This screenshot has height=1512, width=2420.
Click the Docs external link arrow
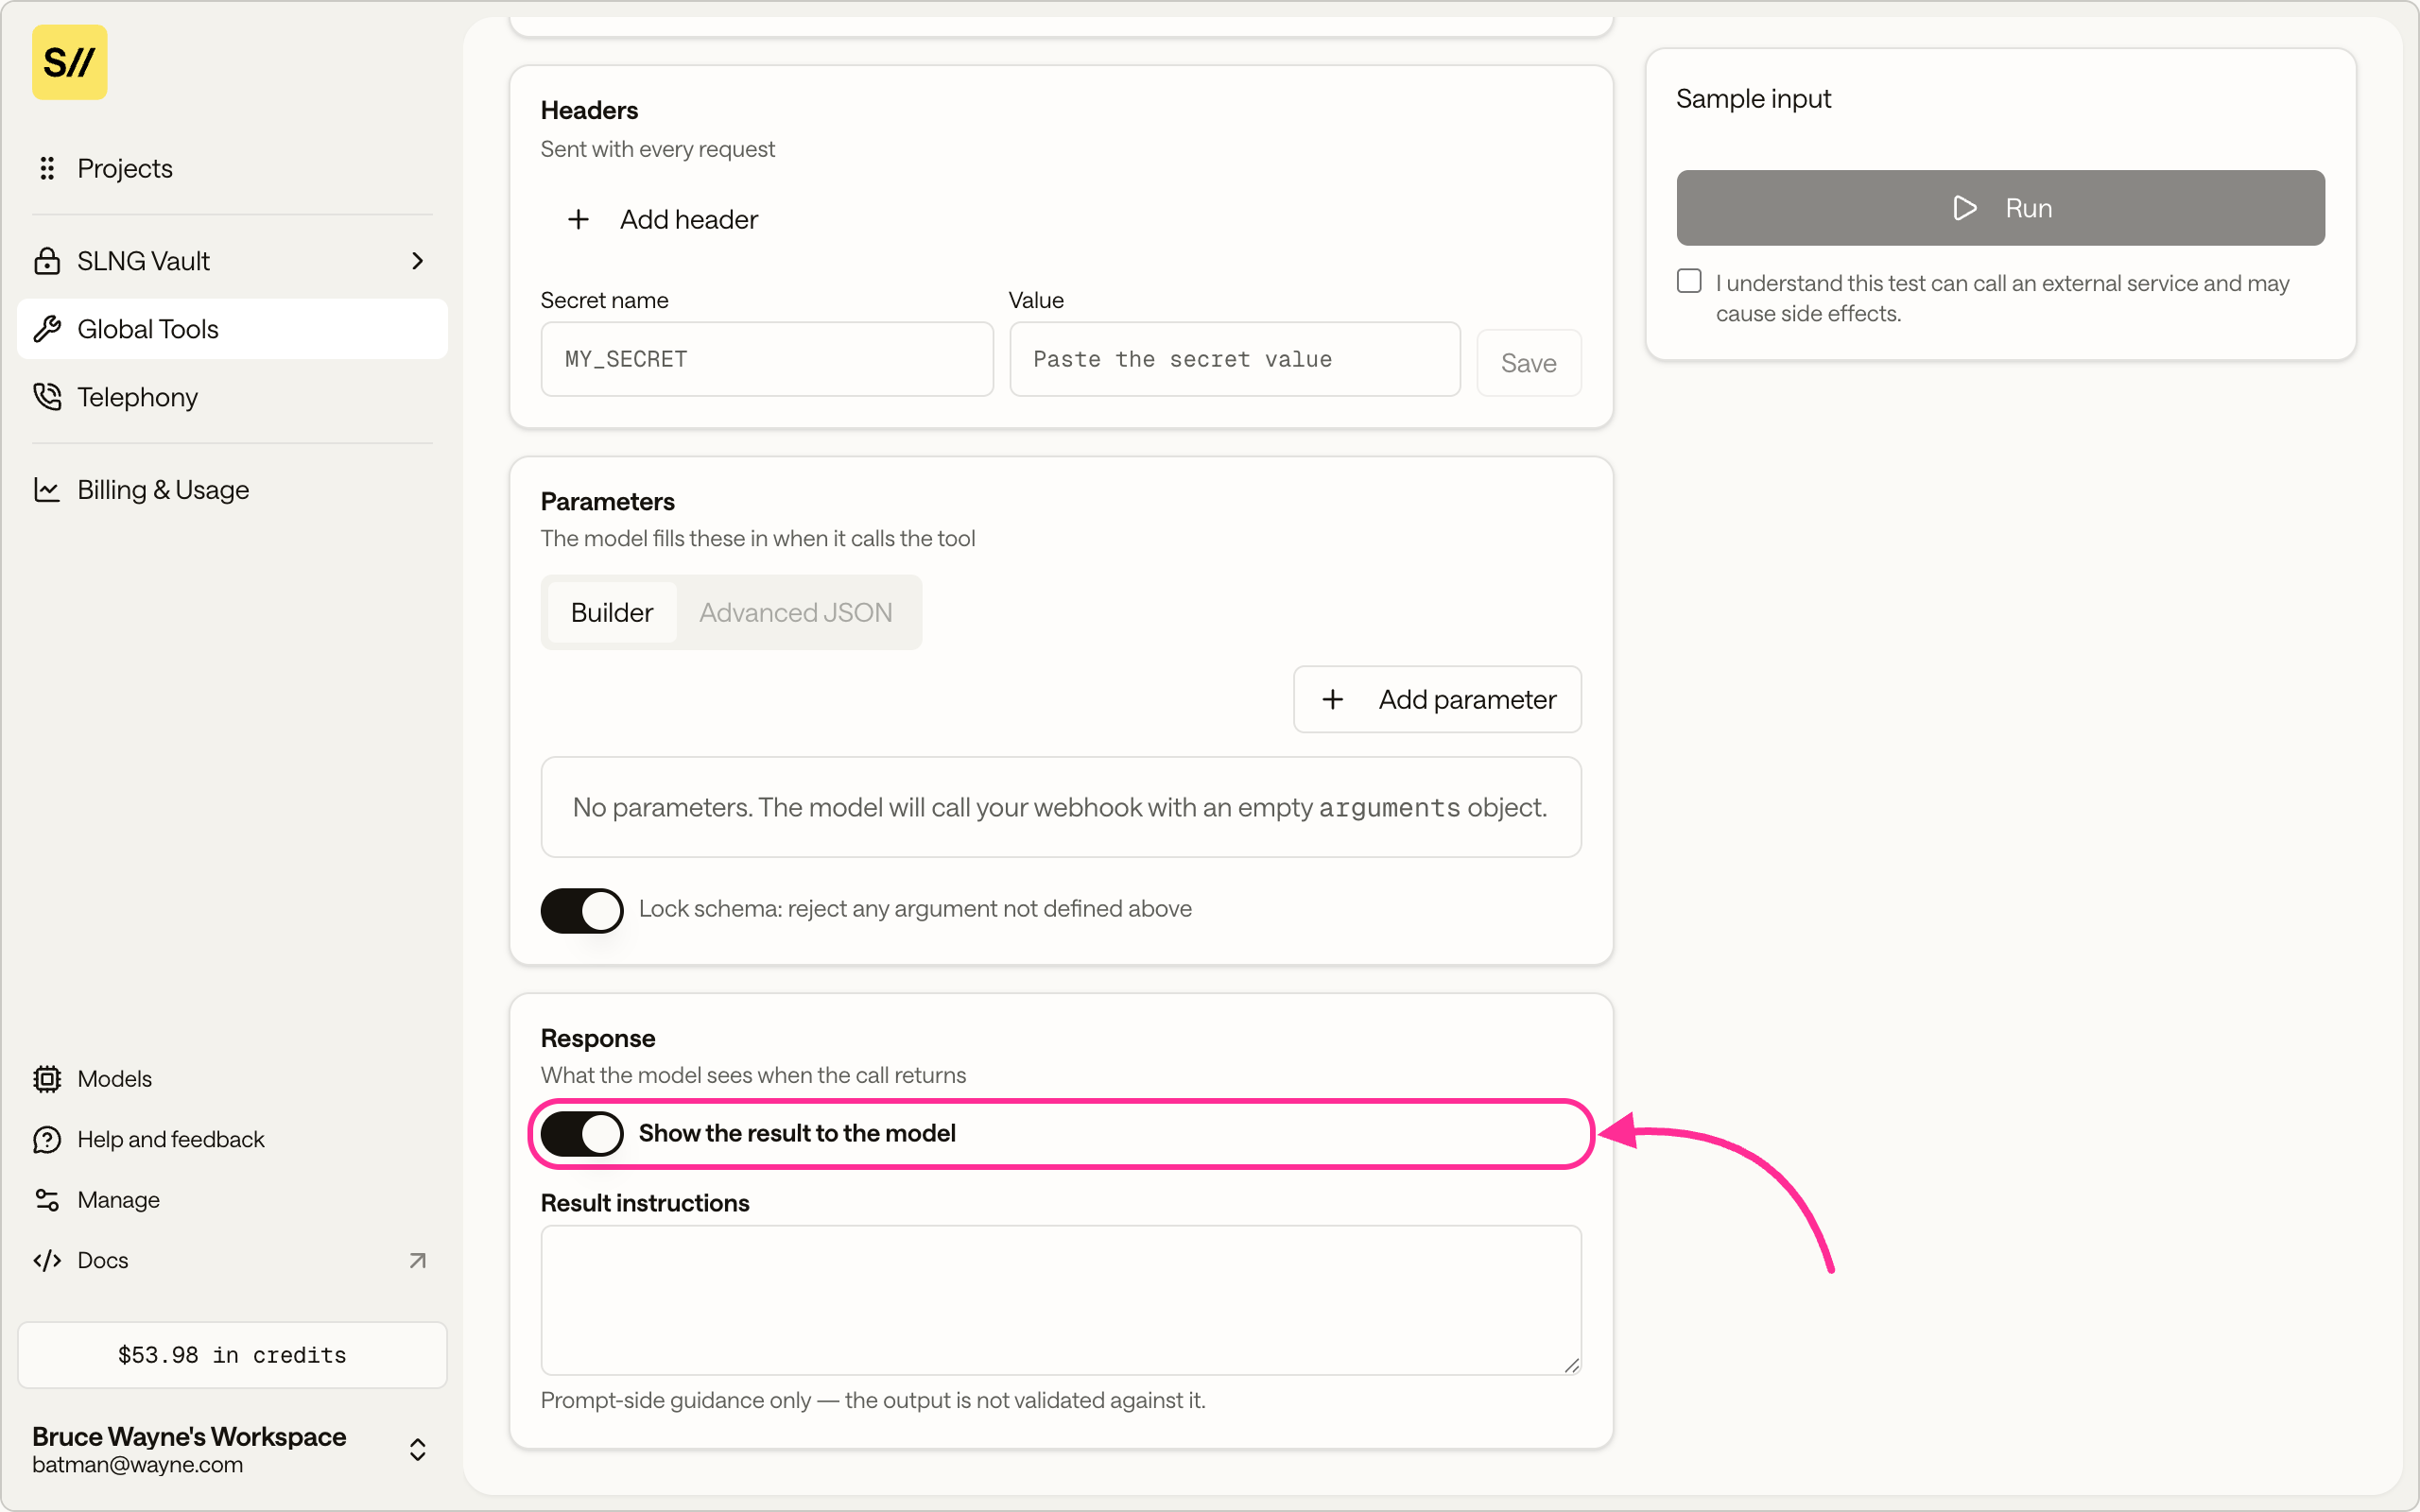point(418,1260)
